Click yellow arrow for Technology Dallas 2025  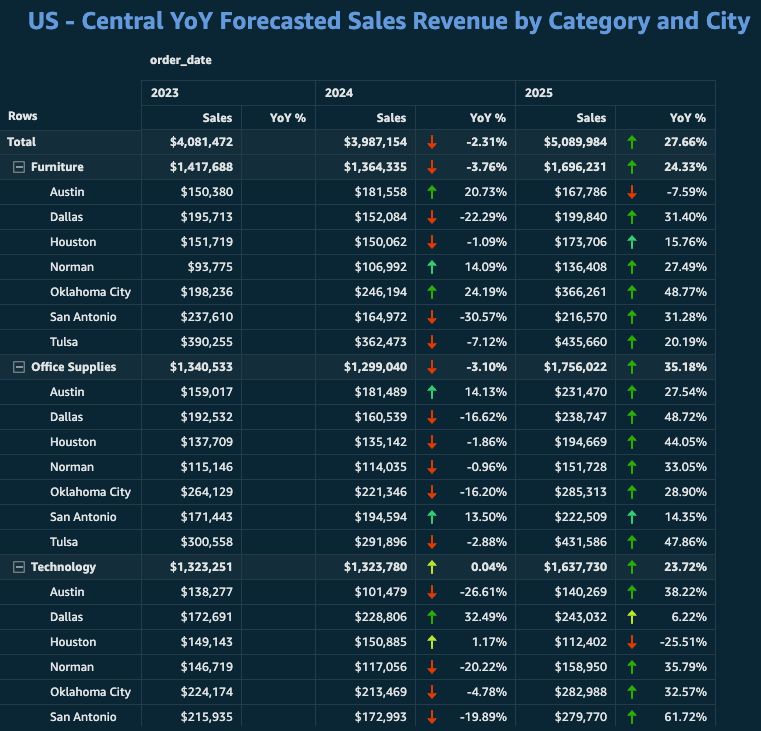coord(632,617)
